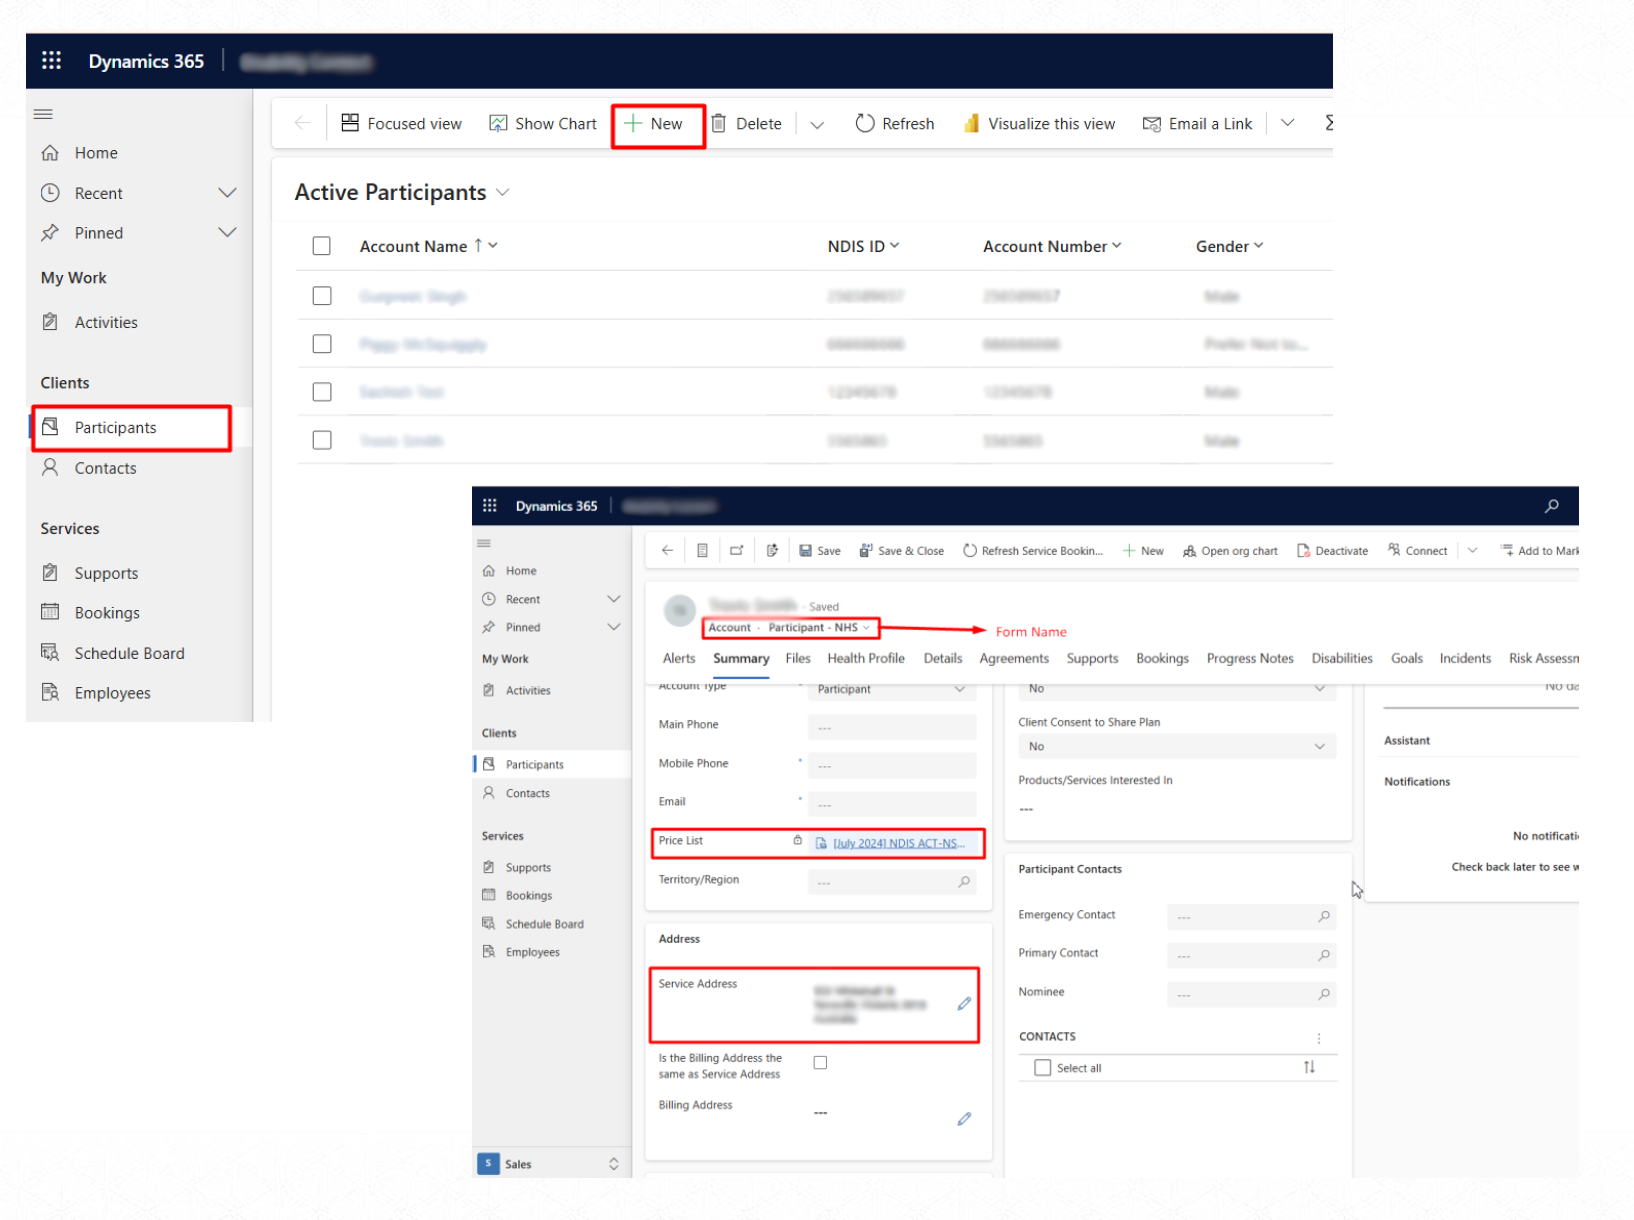The height and width of the screenshot is (1220, 1634).
Task: Toggle the CONTACTS Select all checkbox
Action: (x=1043, y=1068)
